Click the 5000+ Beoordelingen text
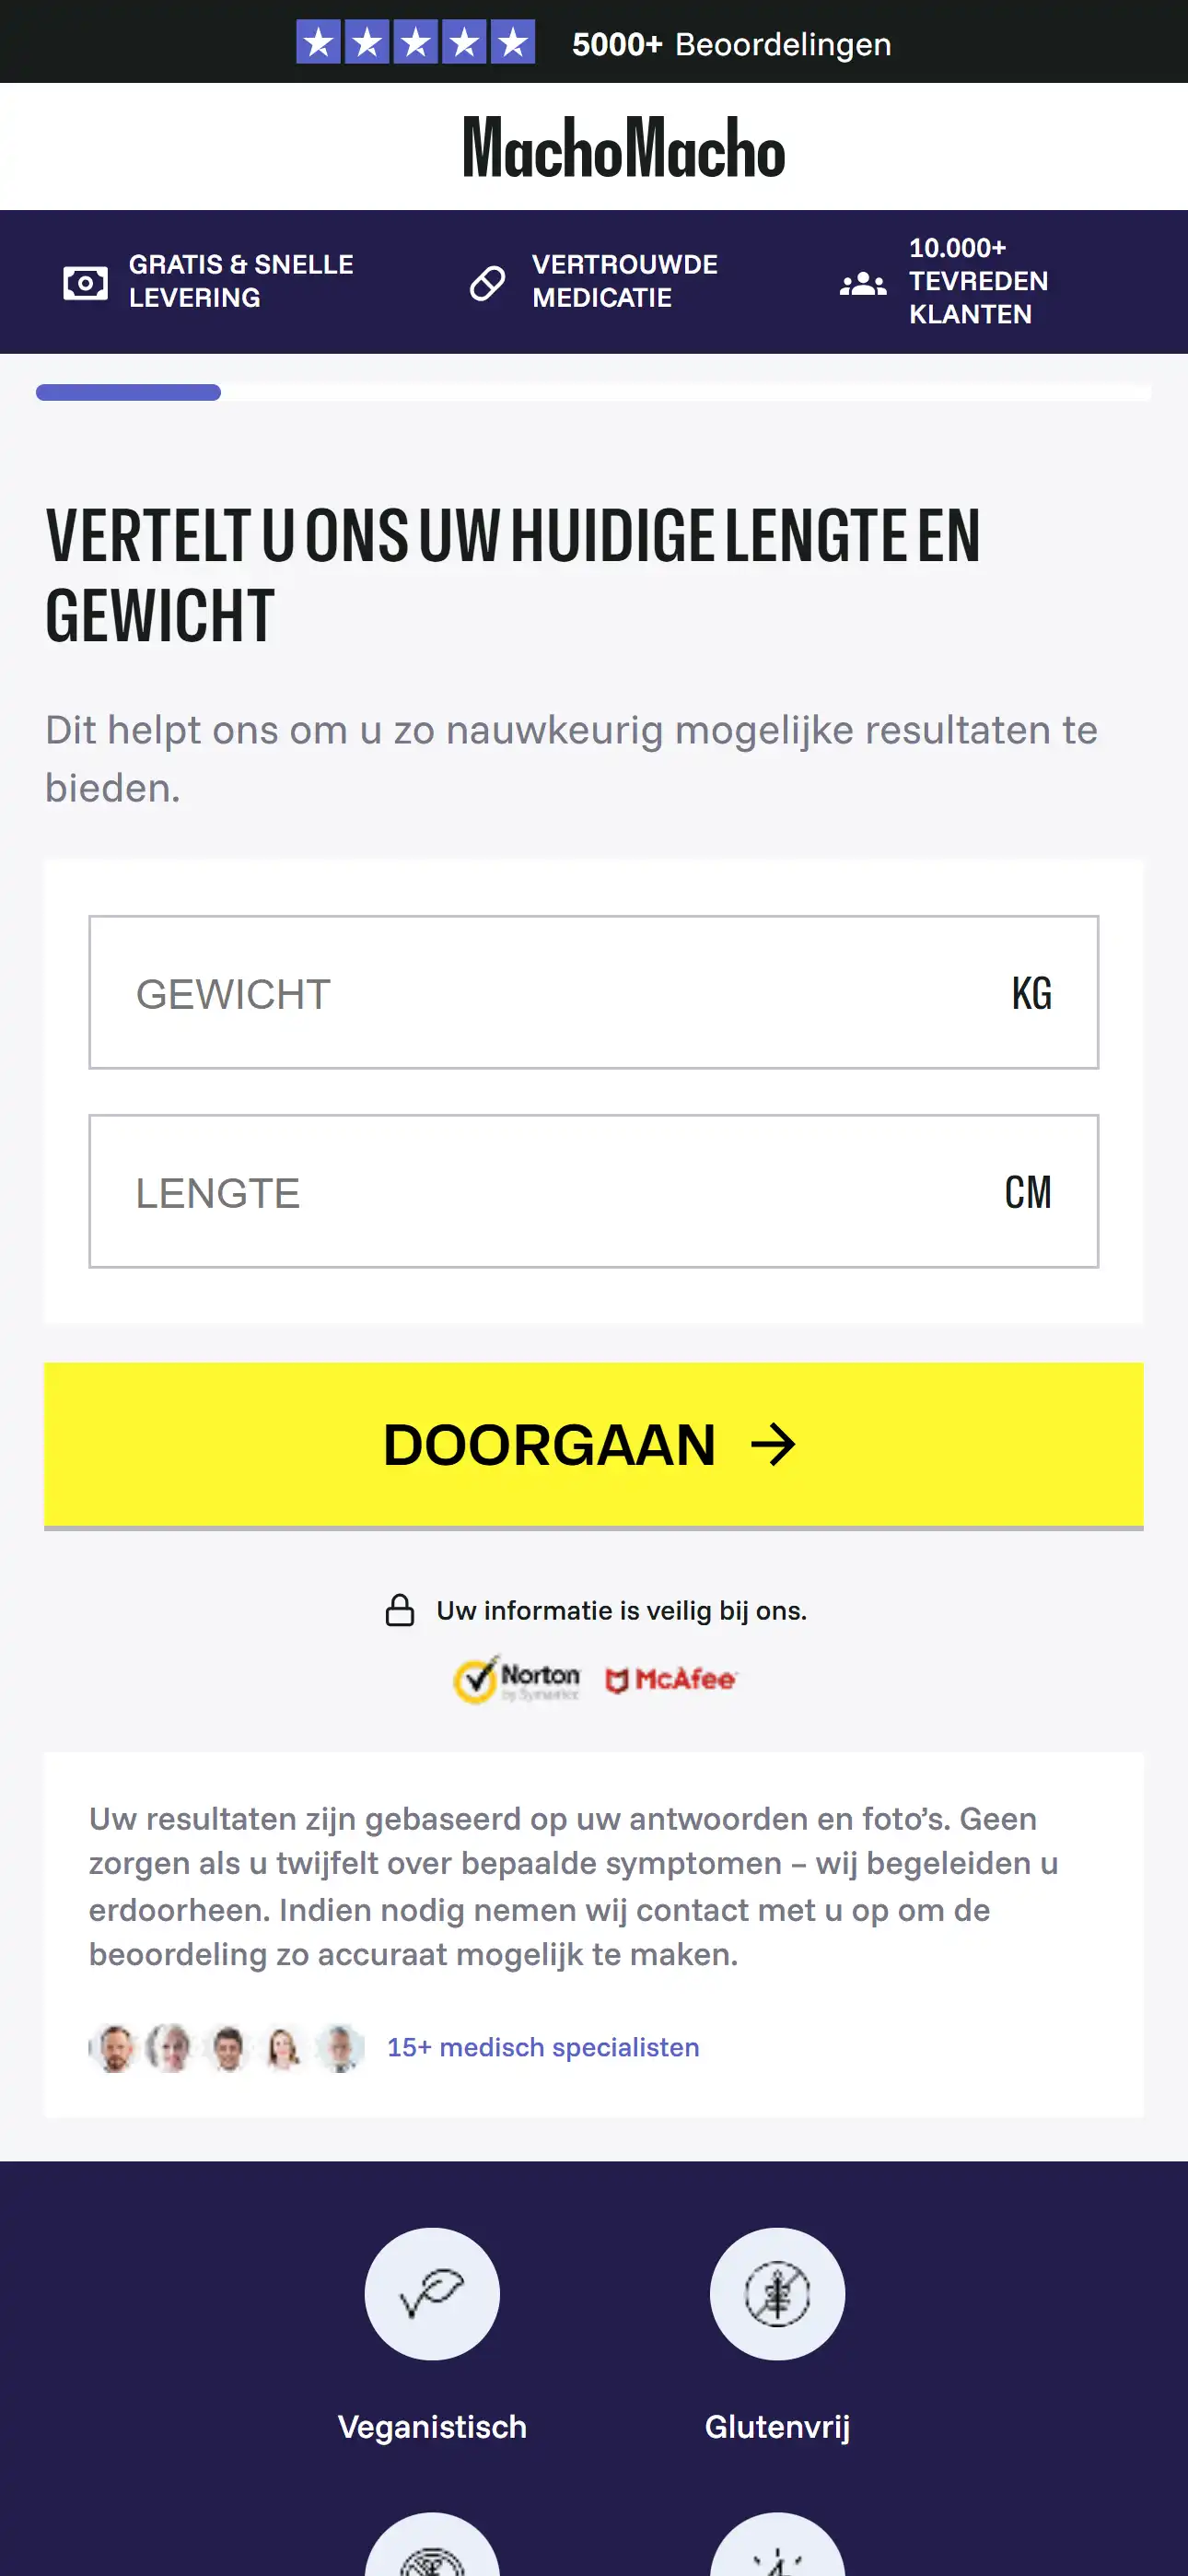 pos(731,44)
